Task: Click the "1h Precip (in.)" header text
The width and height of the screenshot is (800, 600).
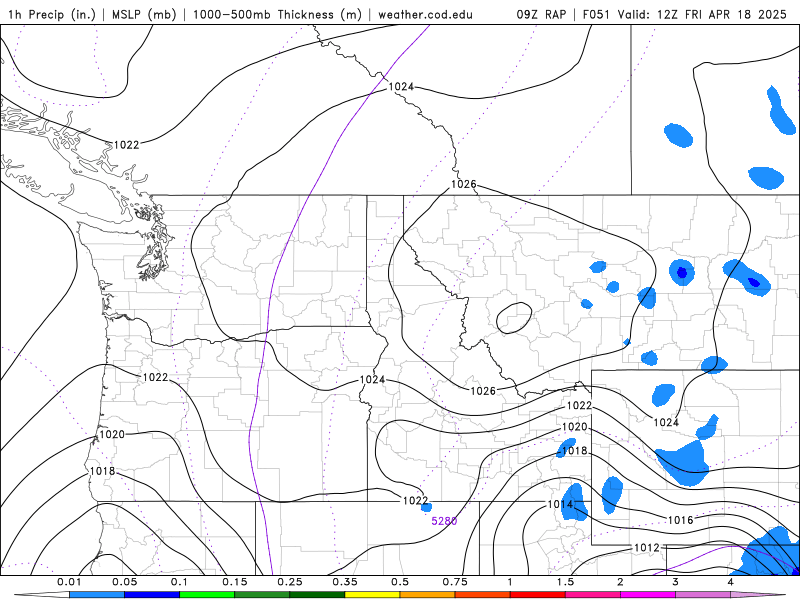Action: (x=52, y=14)
